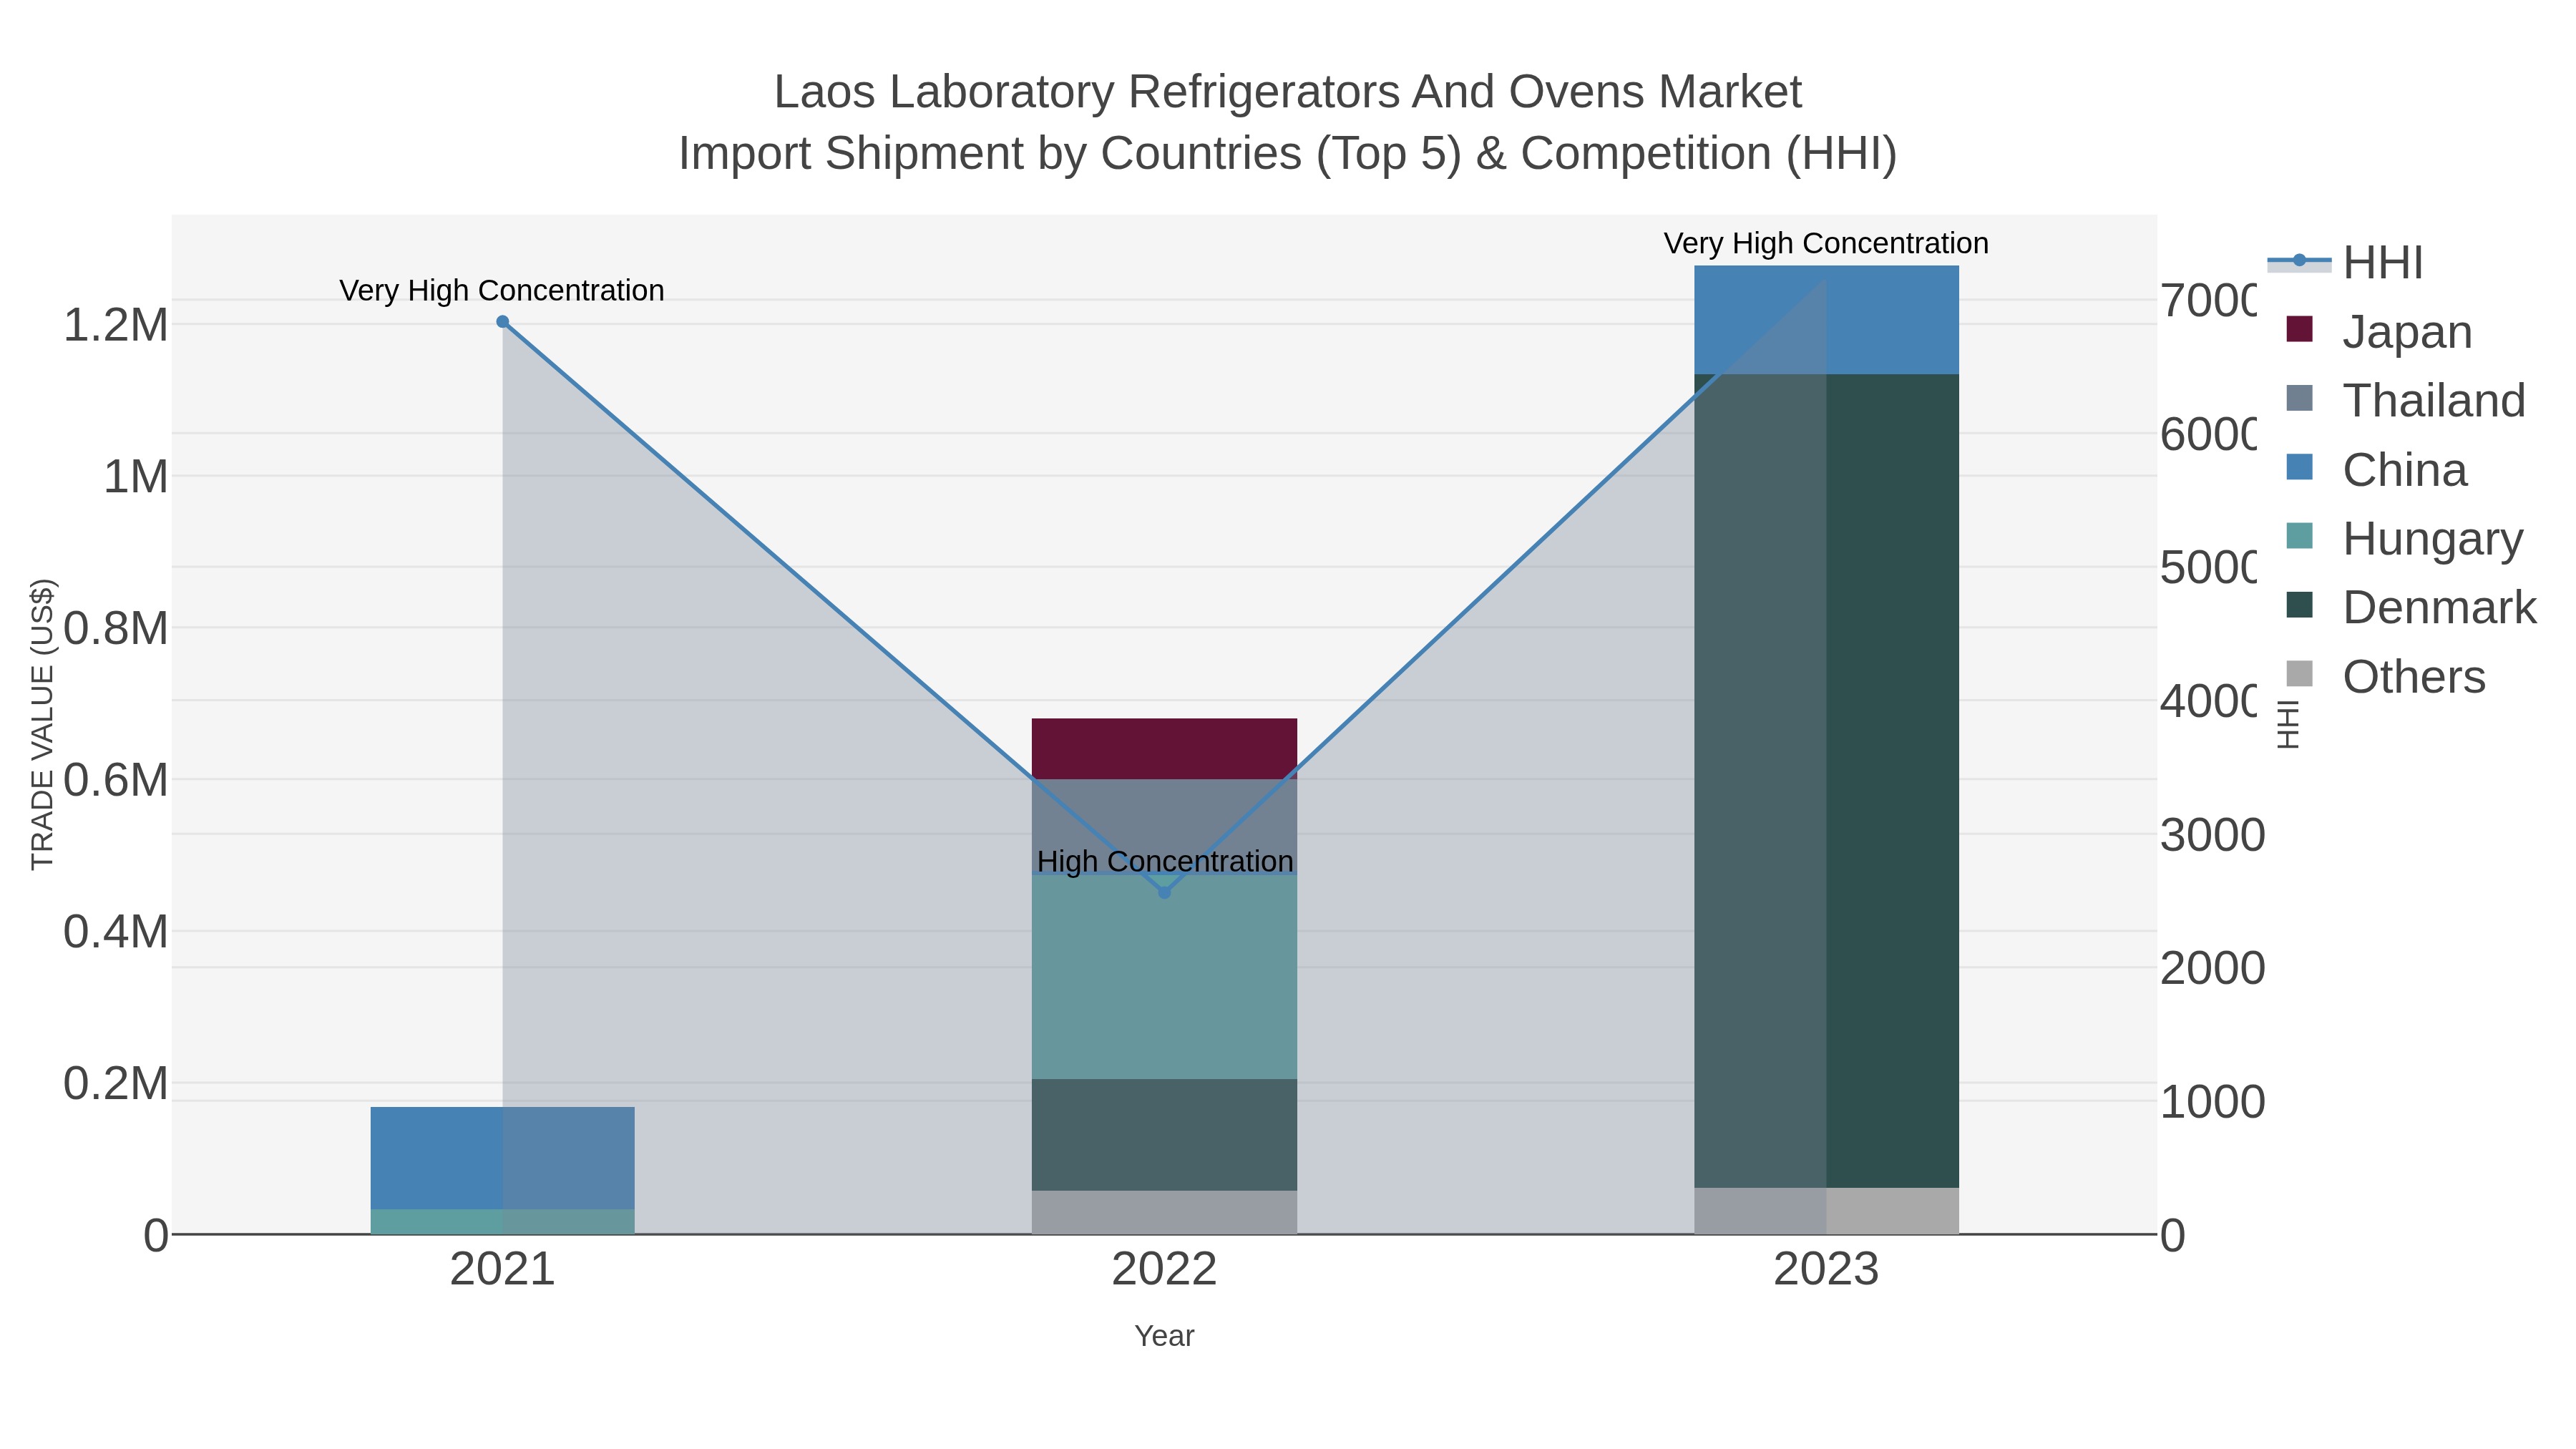This screenshot has height=1449, width=2576.
Task: Click the 'Year' x-axis title
Action: click(1164, 1336)
